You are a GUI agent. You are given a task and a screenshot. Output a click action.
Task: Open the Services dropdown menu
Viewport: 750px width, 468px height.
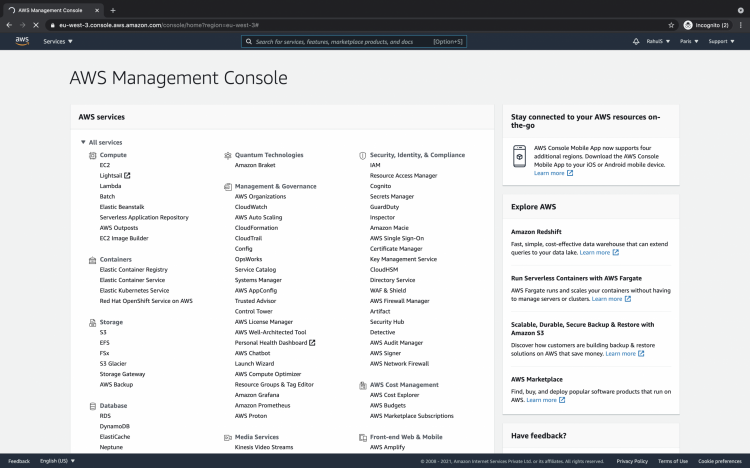(58, 42)
